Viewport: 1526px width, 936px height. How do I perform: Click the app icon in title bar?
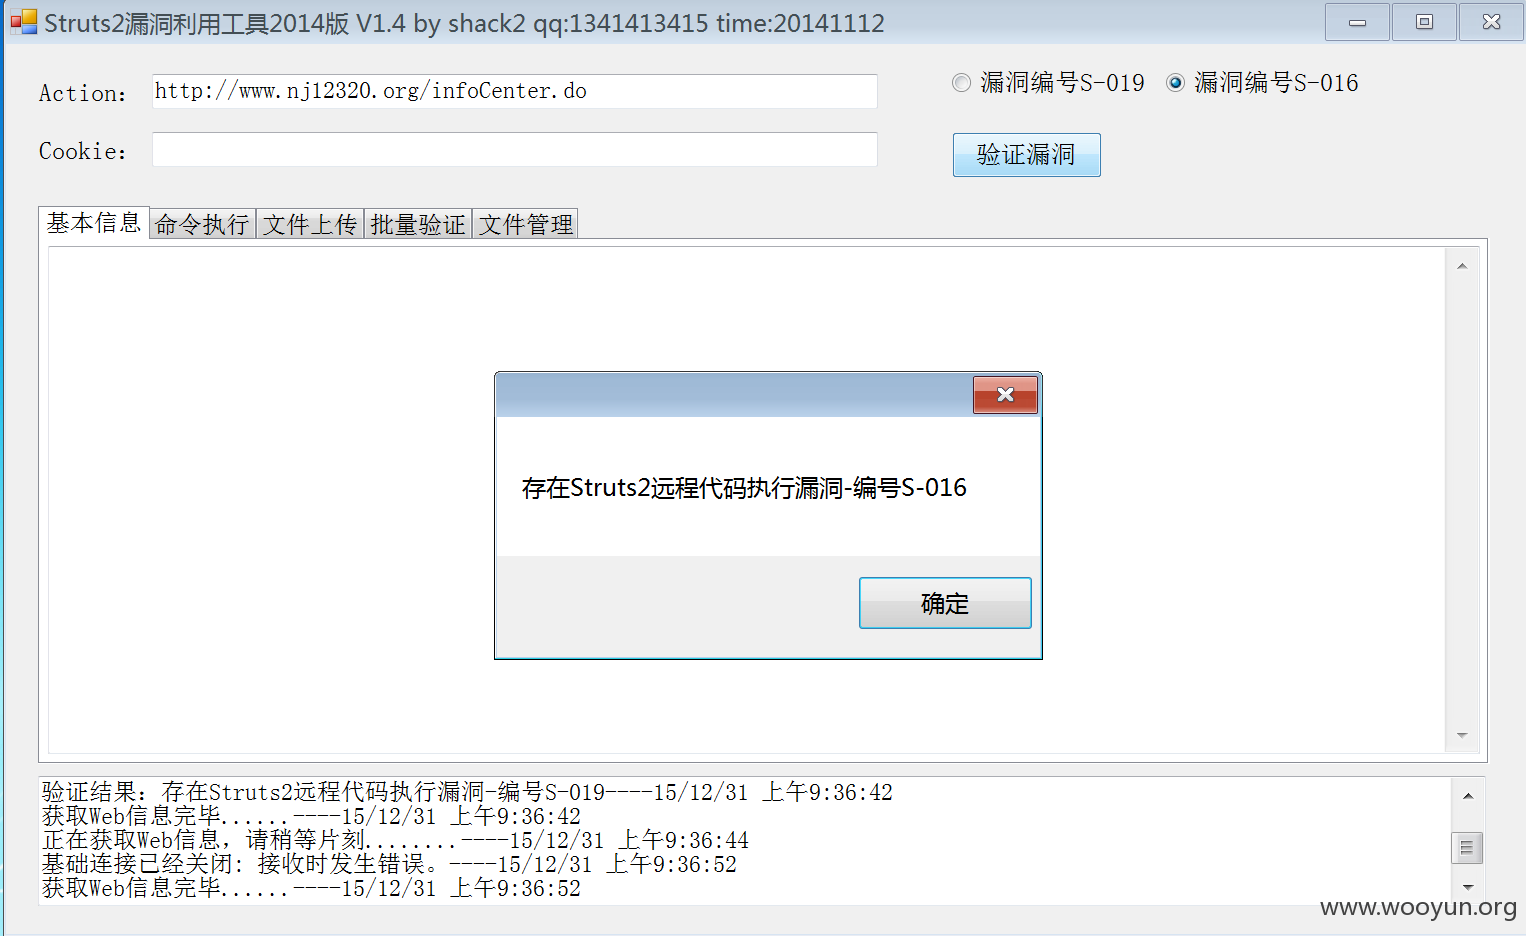(x=23, y=22)
